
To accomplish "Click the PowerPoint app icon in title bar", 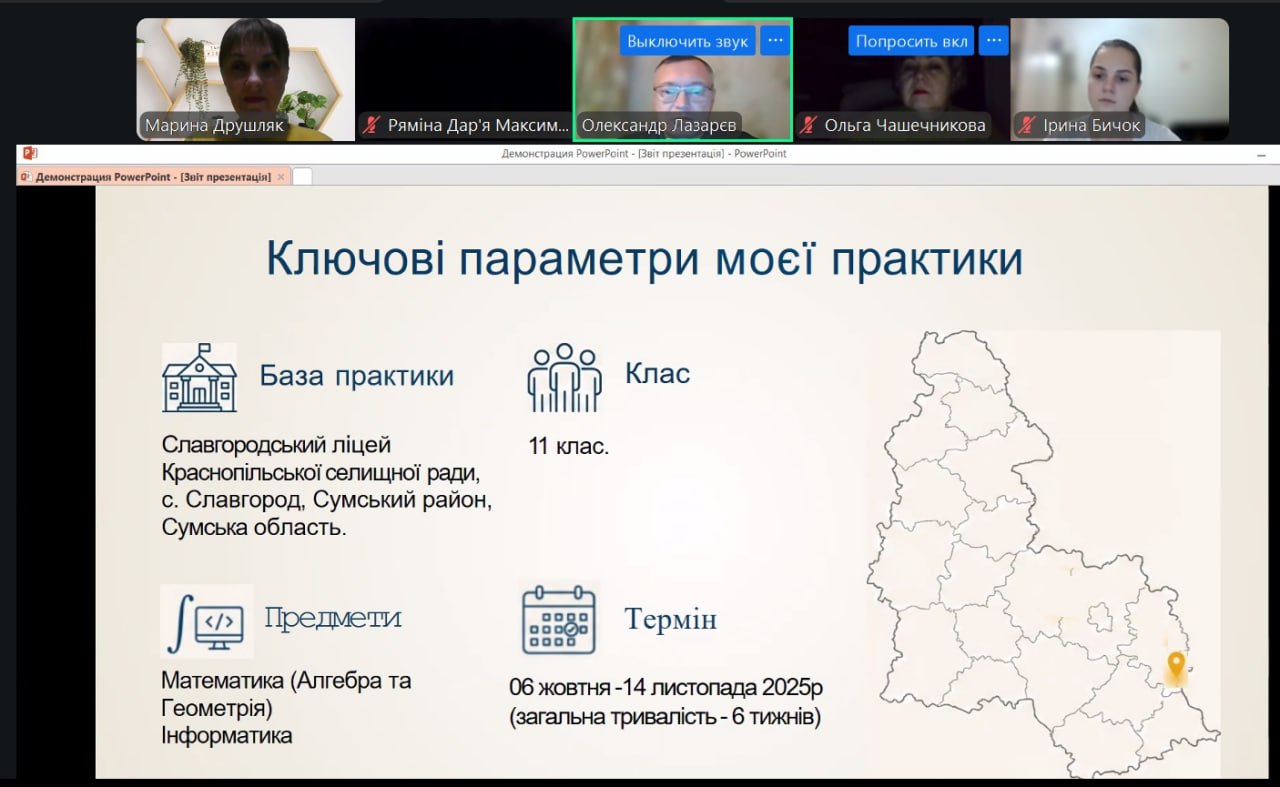I will click(x=29, y=153).
